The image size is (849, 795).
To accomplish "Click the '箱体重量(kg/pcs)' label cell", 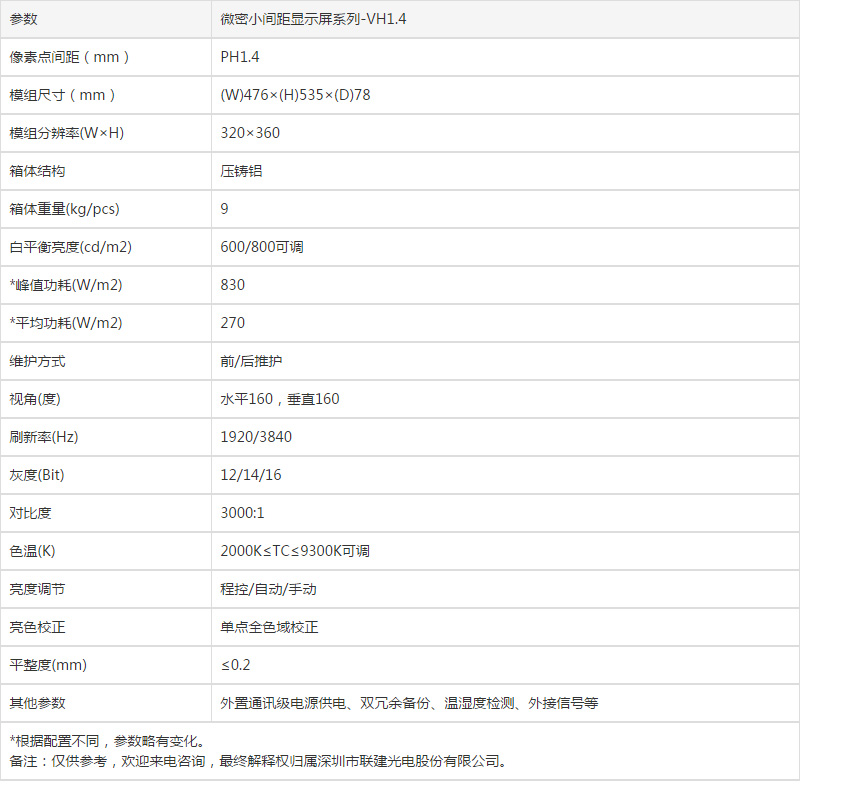I will 64,209.
